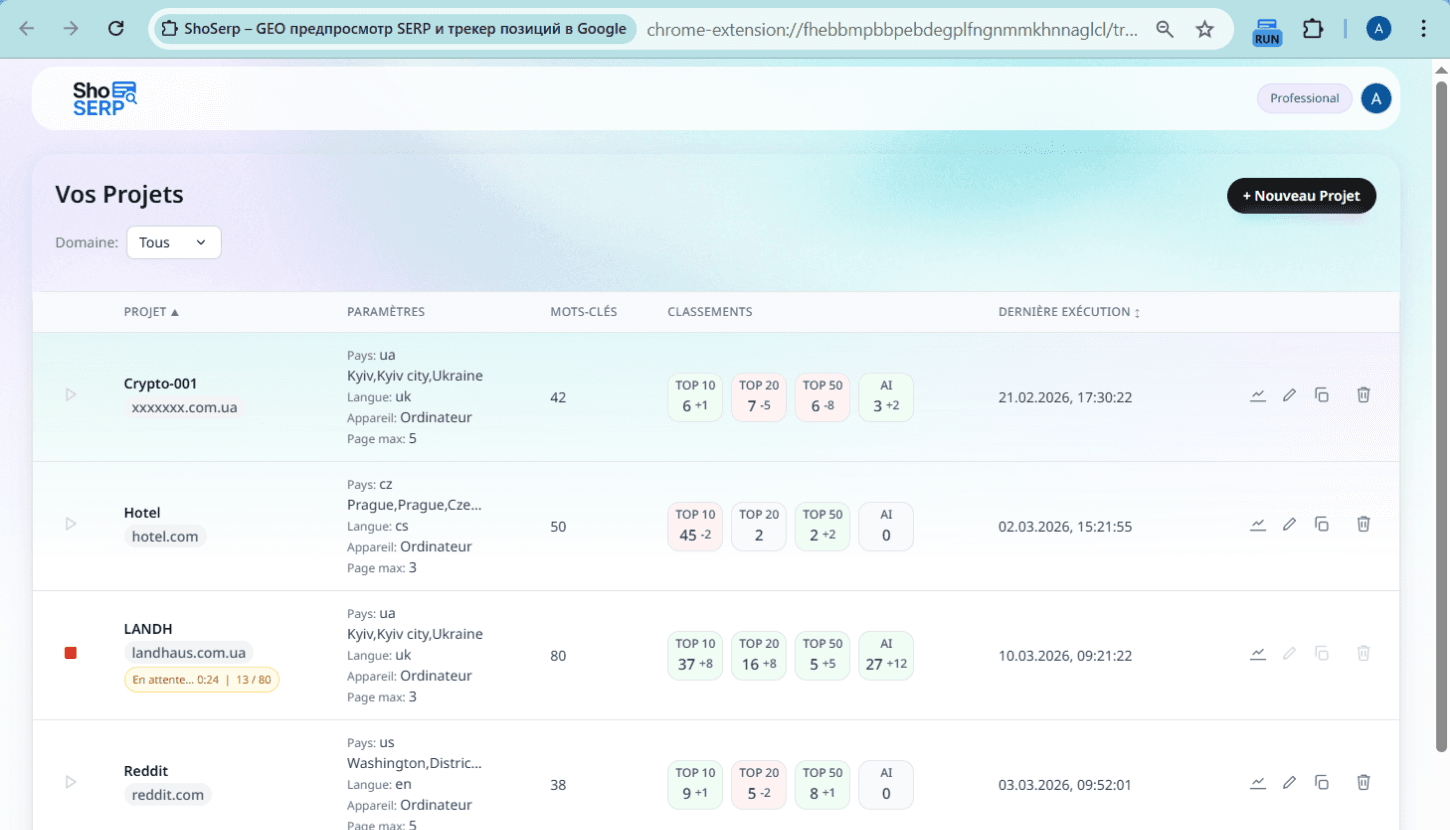
Task: Click the ShoSERP logo
Action: [104, 98]
